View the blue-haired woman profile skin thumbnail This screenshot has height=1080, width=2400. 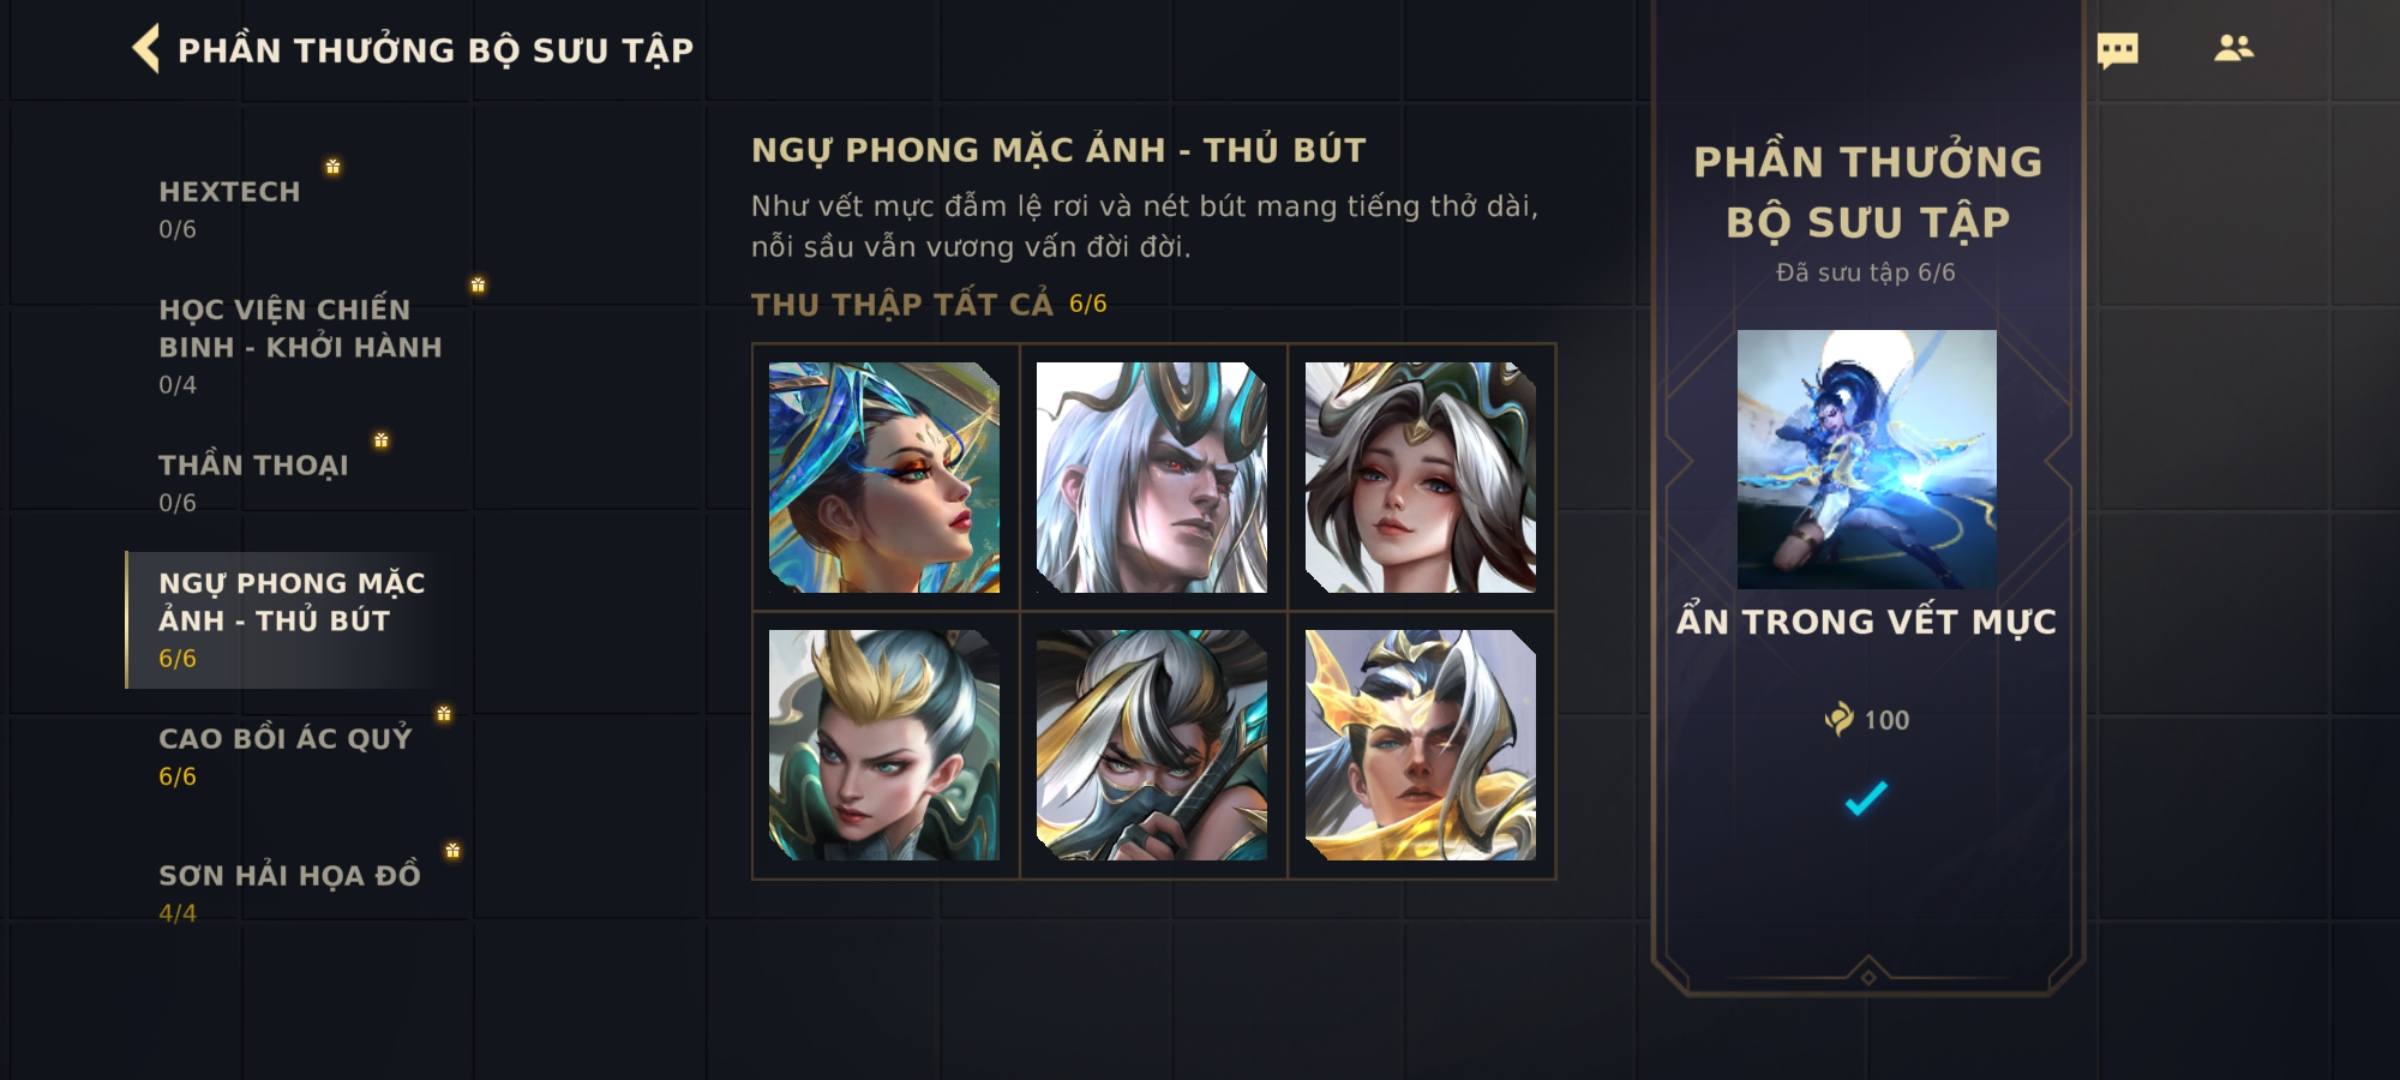884,477
